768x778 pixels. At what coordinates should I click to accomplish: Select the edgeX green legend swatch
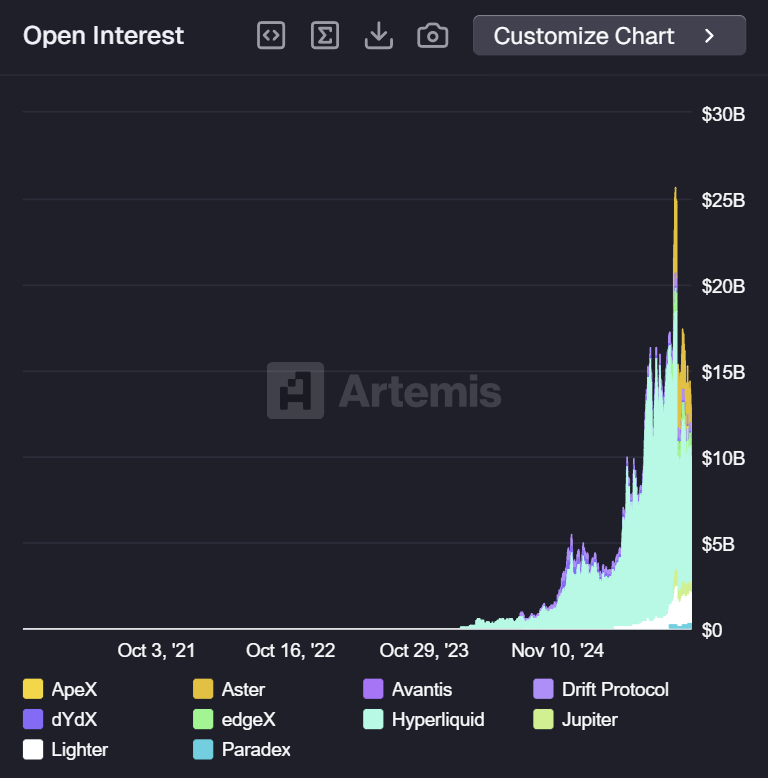click(203, 719)
